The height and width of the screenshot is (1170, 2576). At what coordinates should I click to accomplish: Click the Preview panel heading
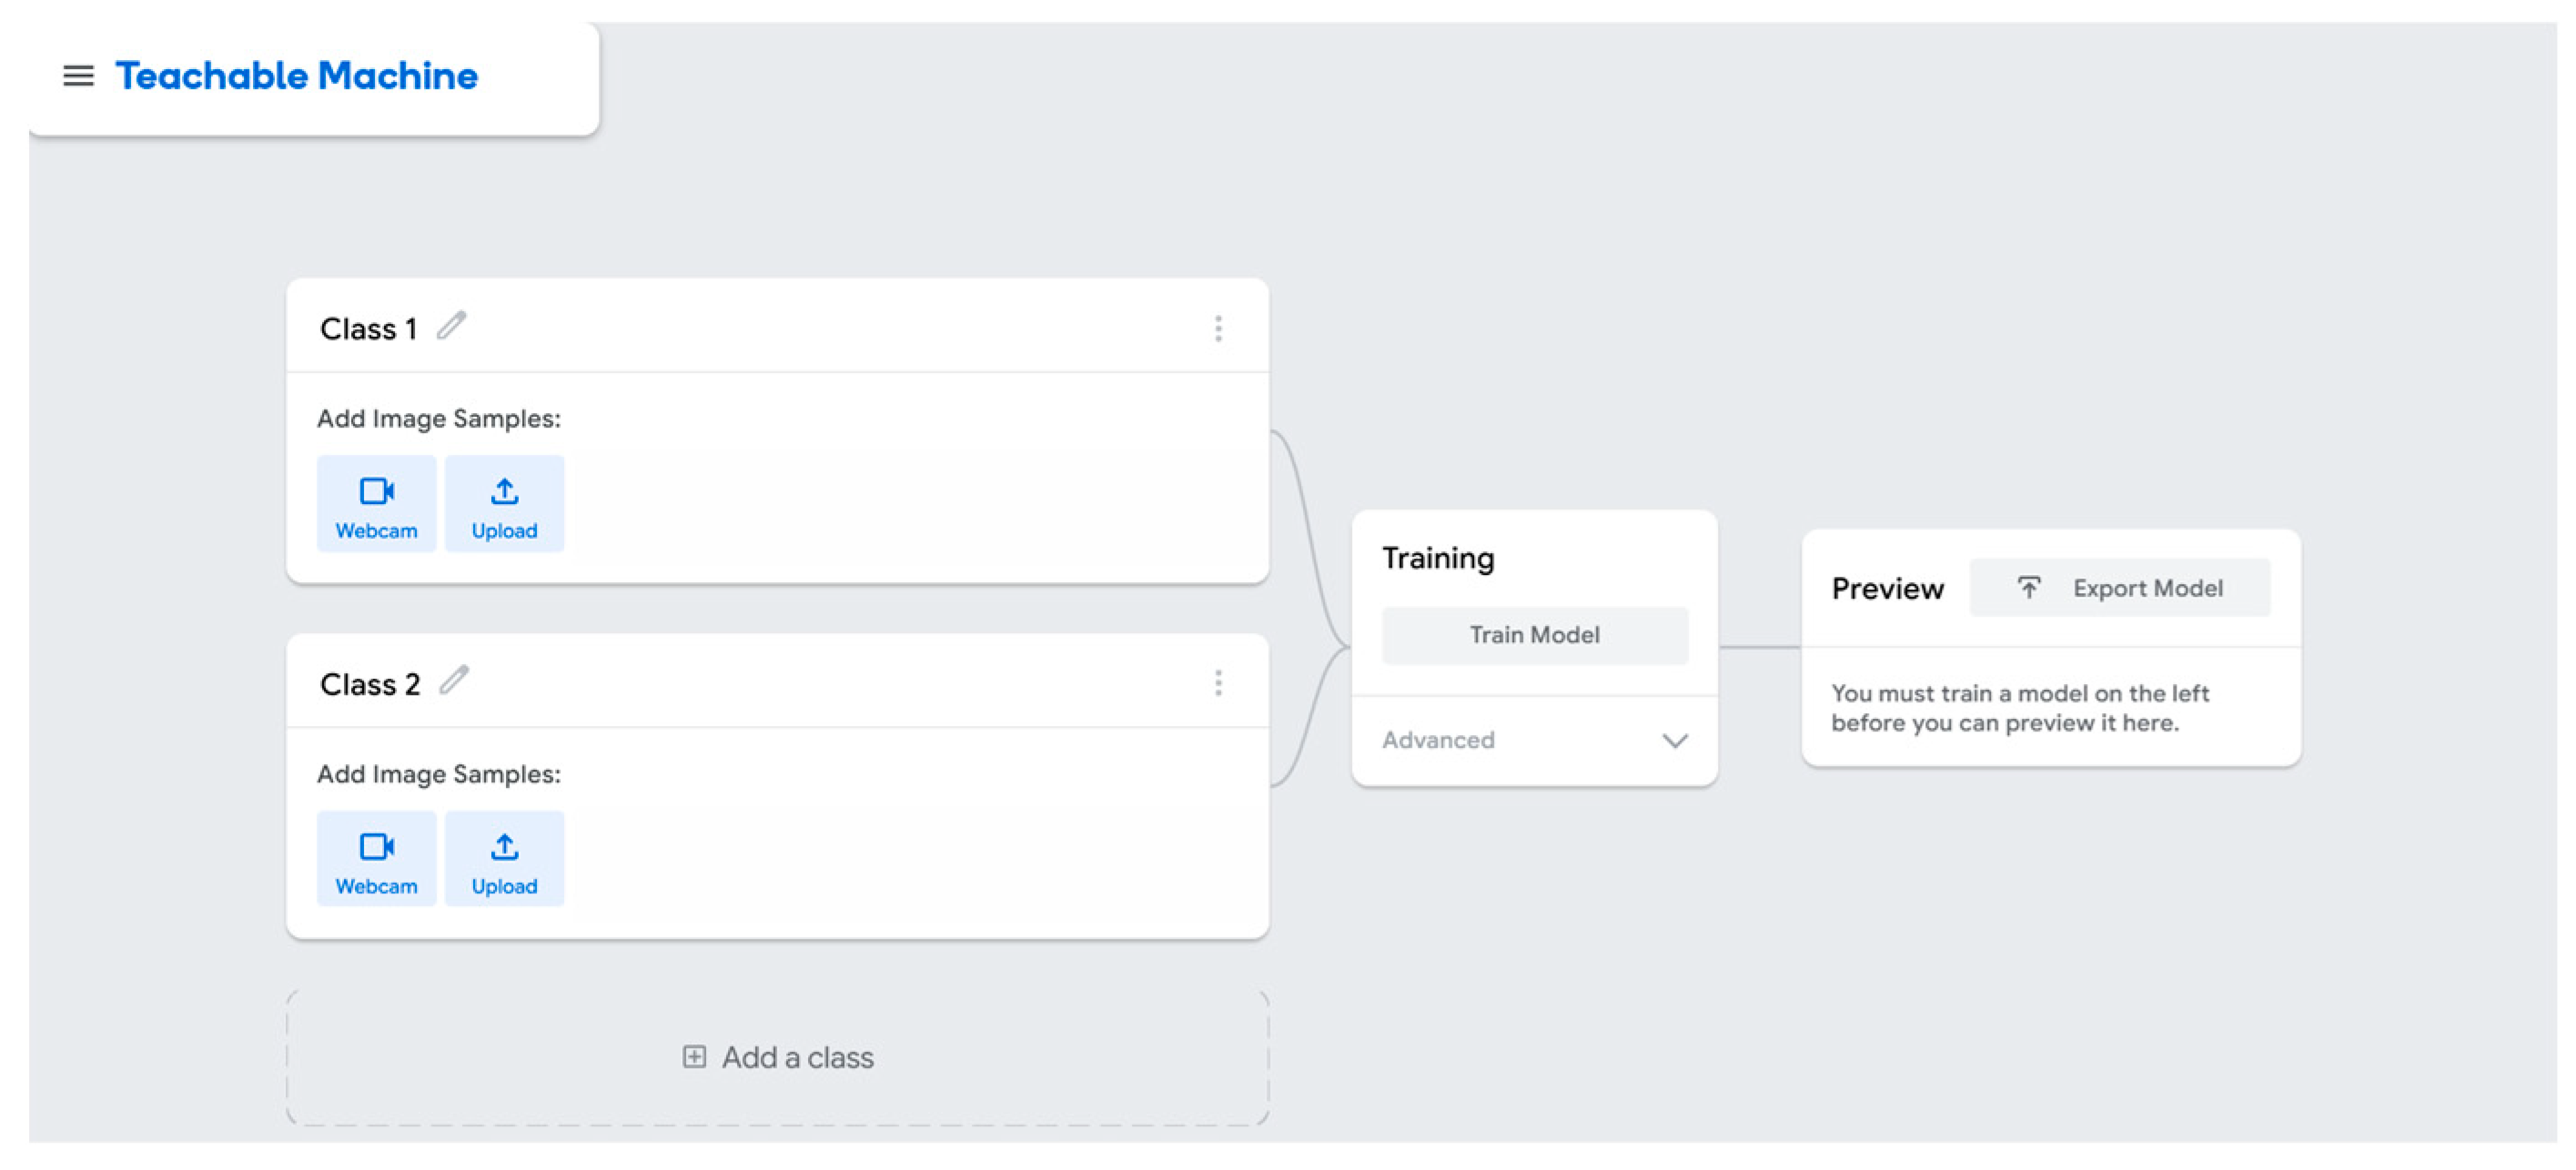pos(1887,588)
